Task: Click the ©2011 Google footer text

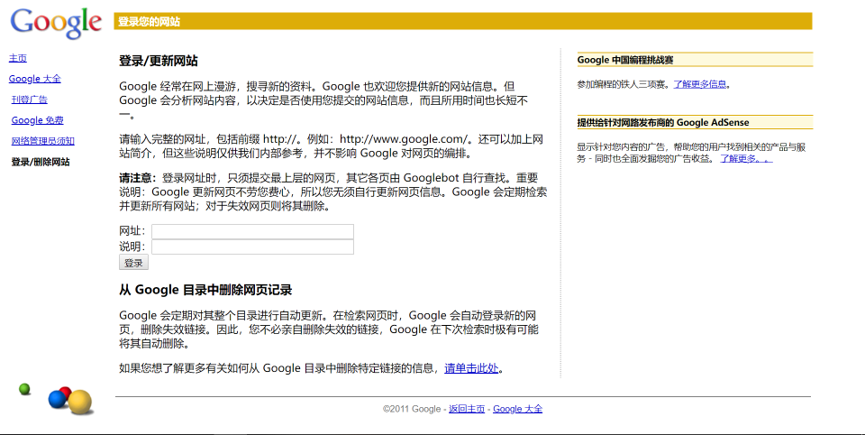Action: coord(412,409)
